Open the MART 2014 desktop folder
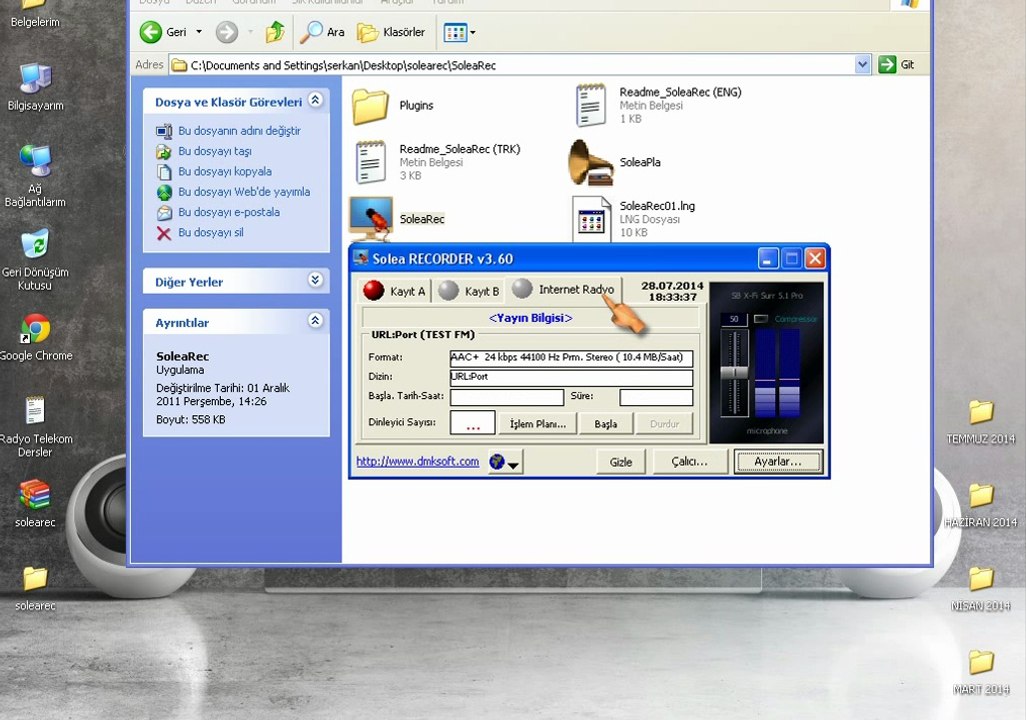Screen dimensions: 1026x720 coord(981,672)
